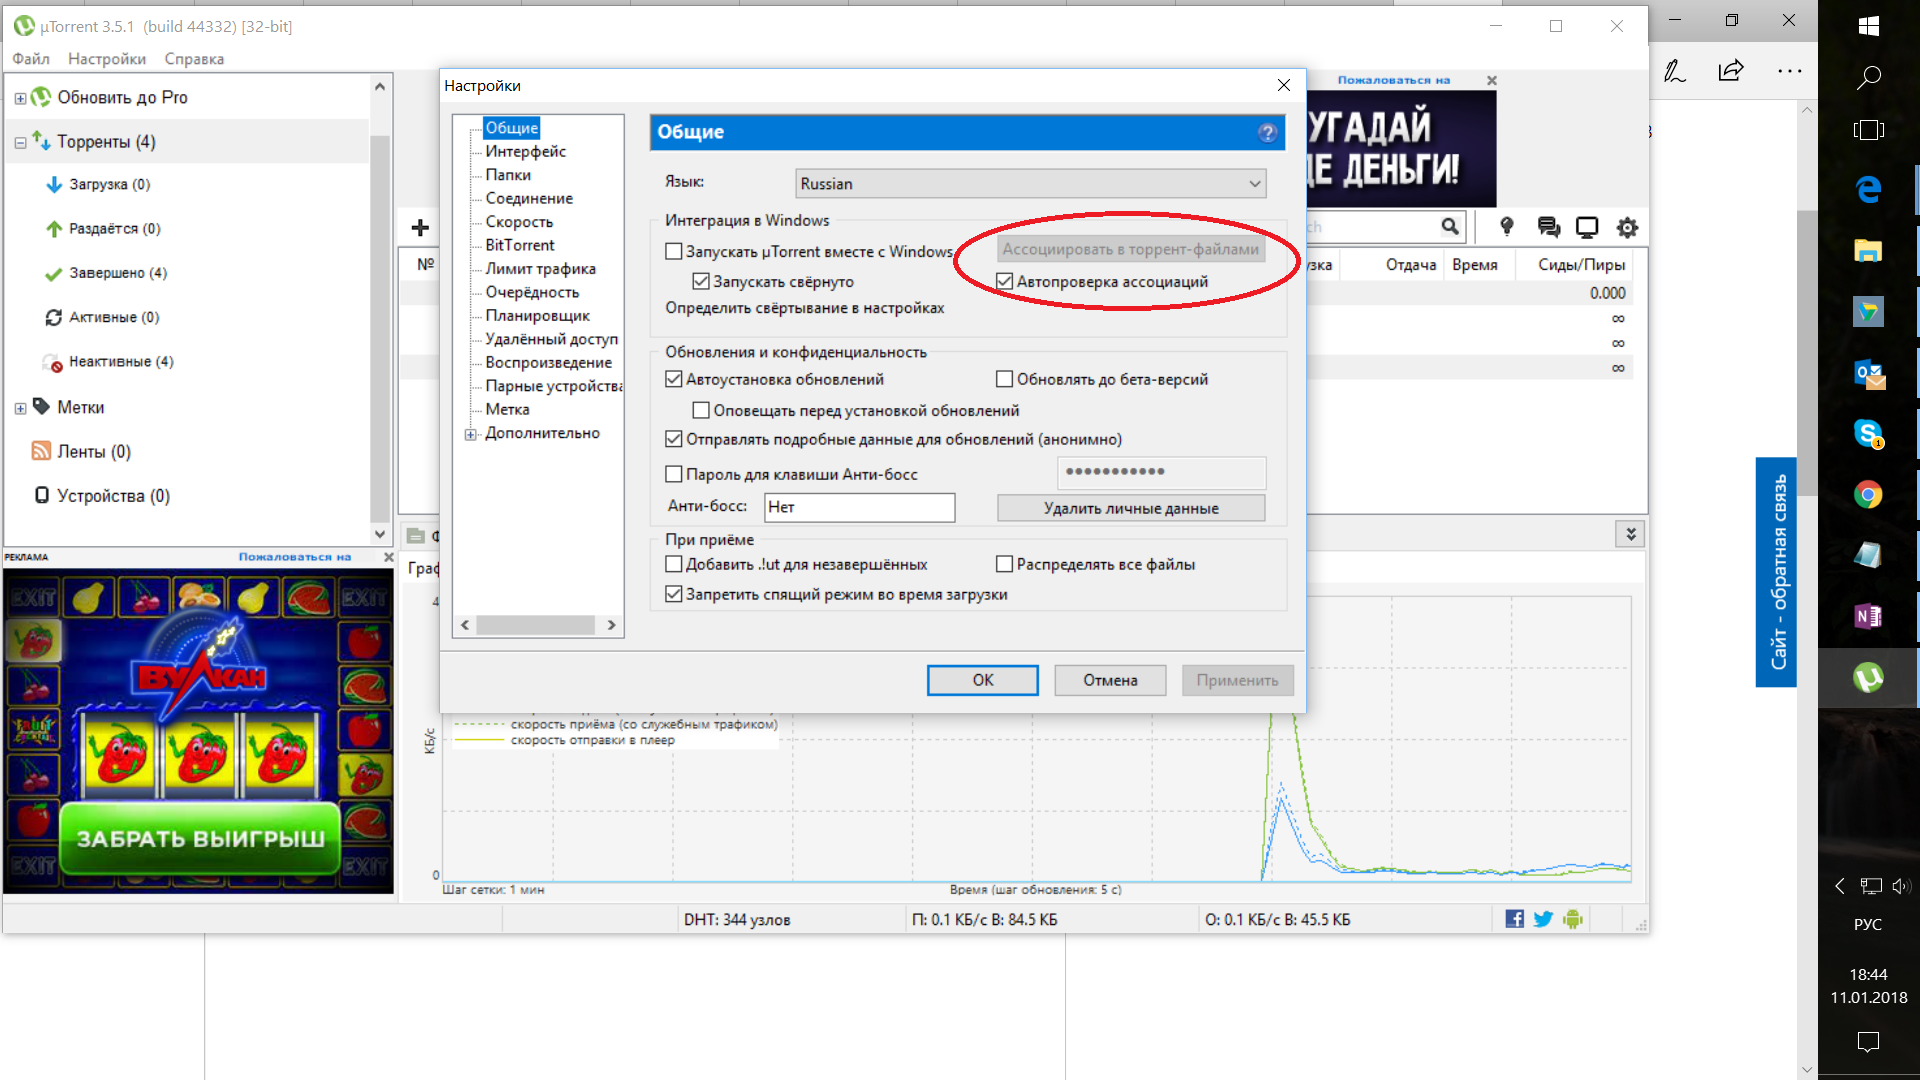Open the three-dots menu in Edge window
This screenshot has height=1080, width=1920.
(1789, 71)
